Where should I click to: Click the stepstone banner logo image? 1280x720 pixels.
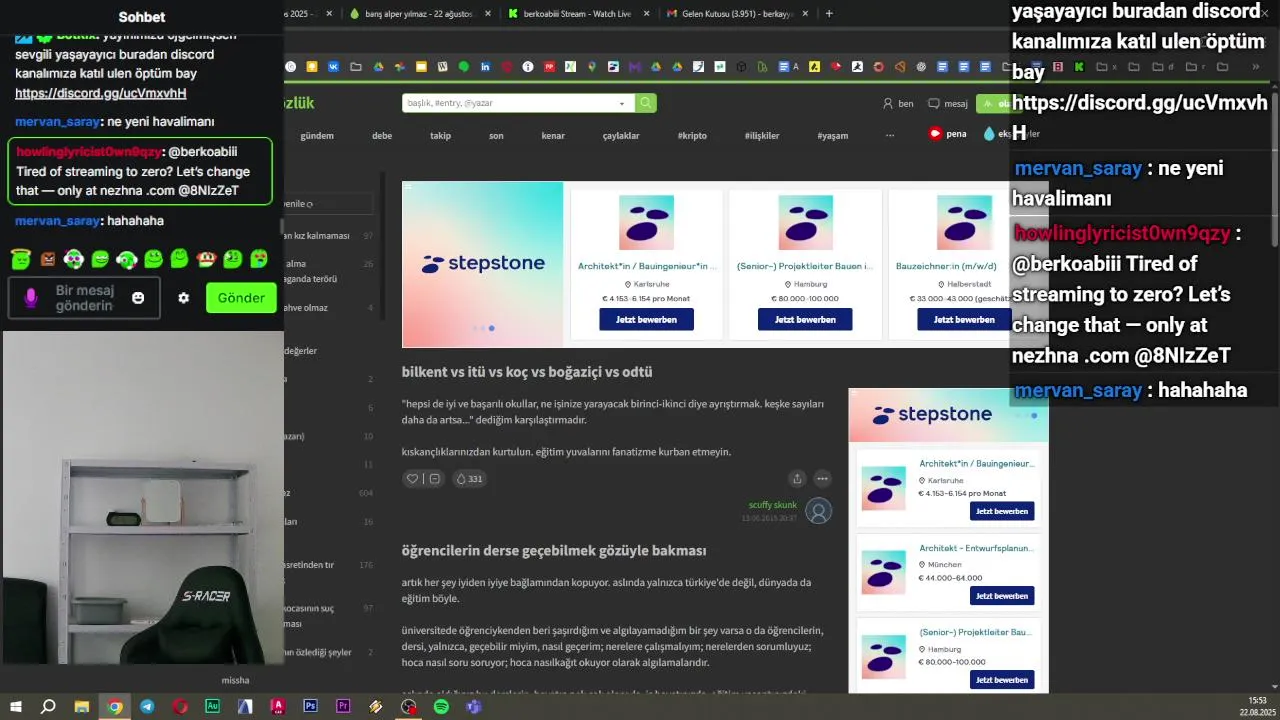[x=483, y=264]
